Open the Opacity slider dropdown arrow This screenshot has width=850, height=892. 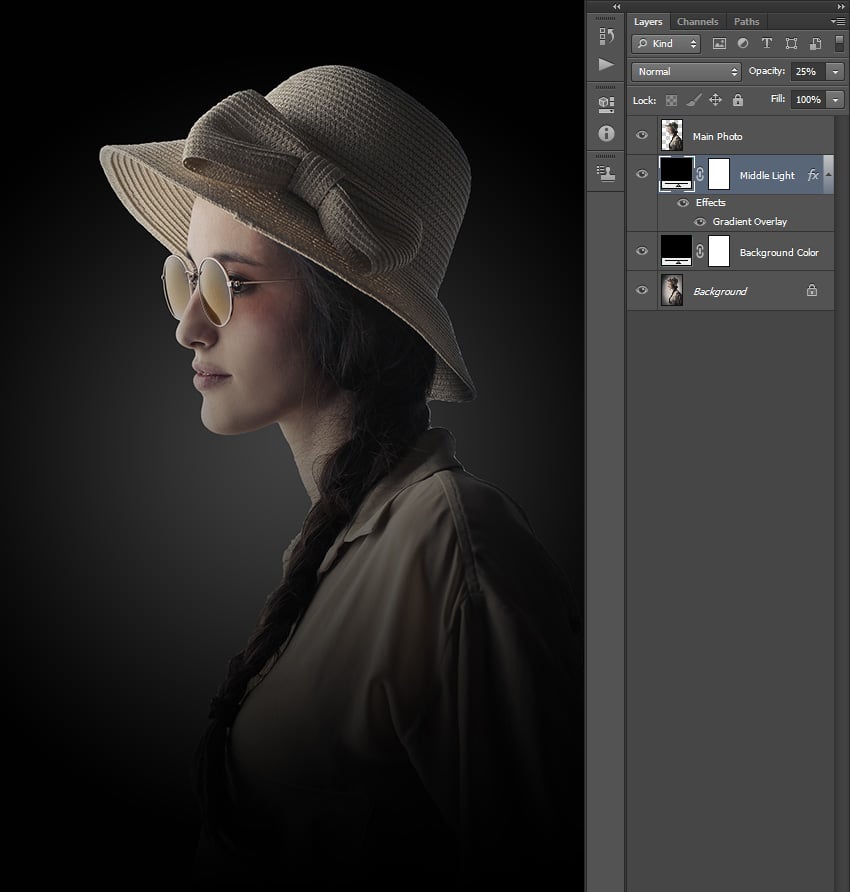pyautogui.click(x=835, y=72)
